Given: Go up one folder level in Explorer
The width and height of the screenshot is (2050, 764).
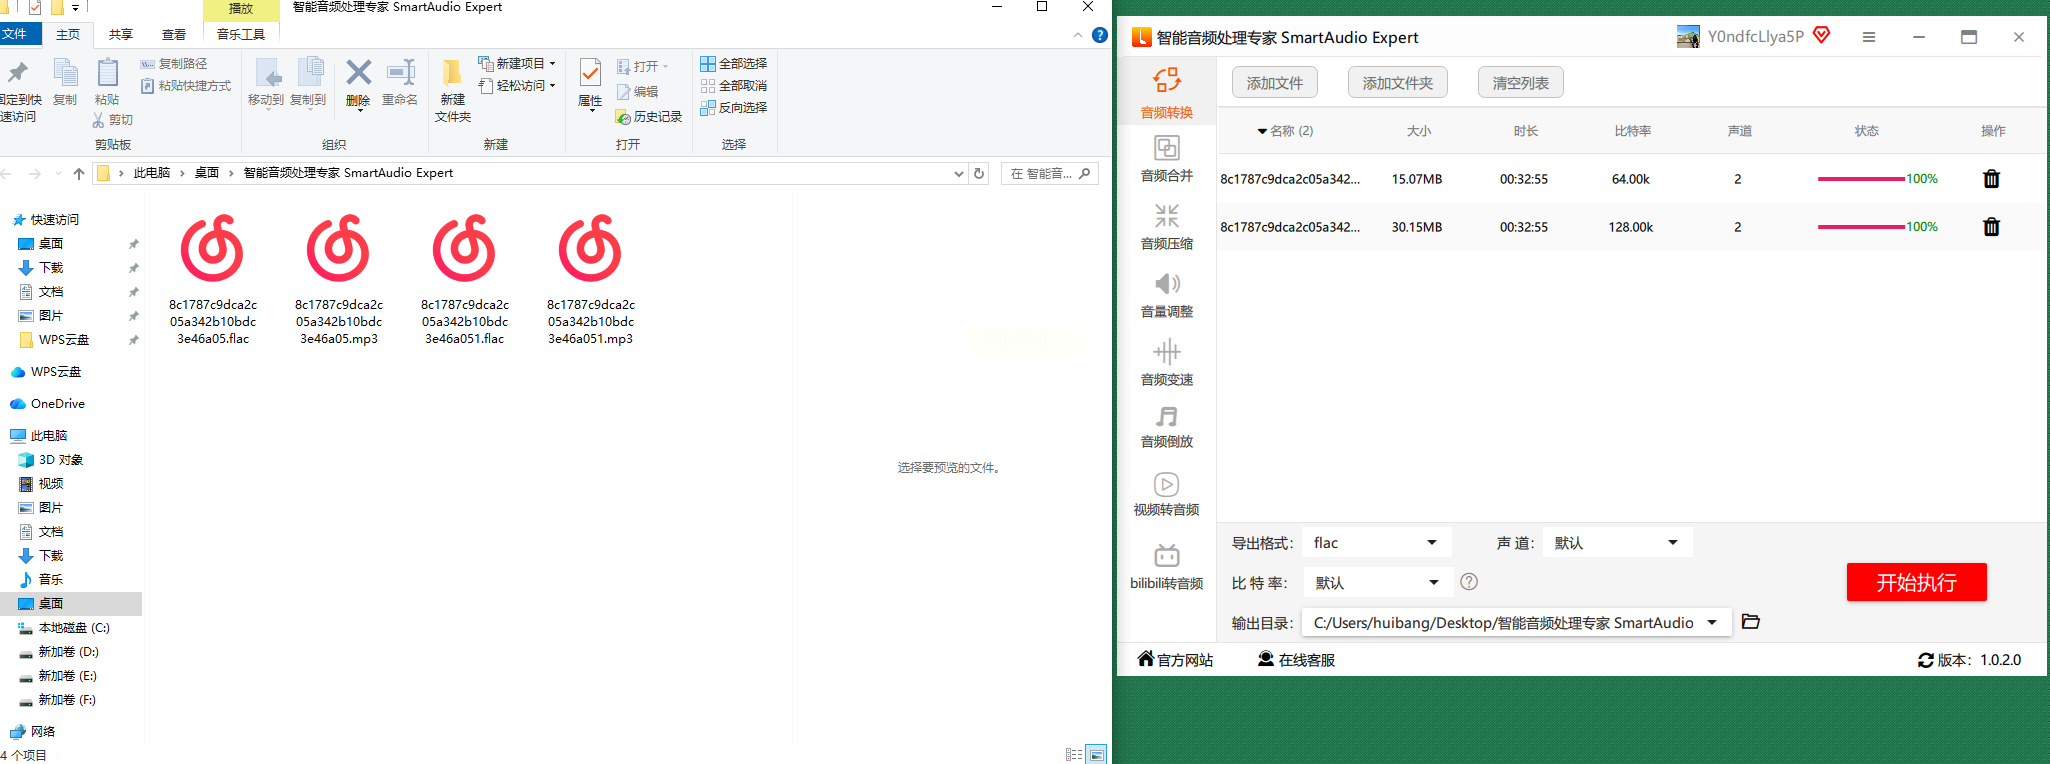Looking at the screenshot, I should 79,173.
